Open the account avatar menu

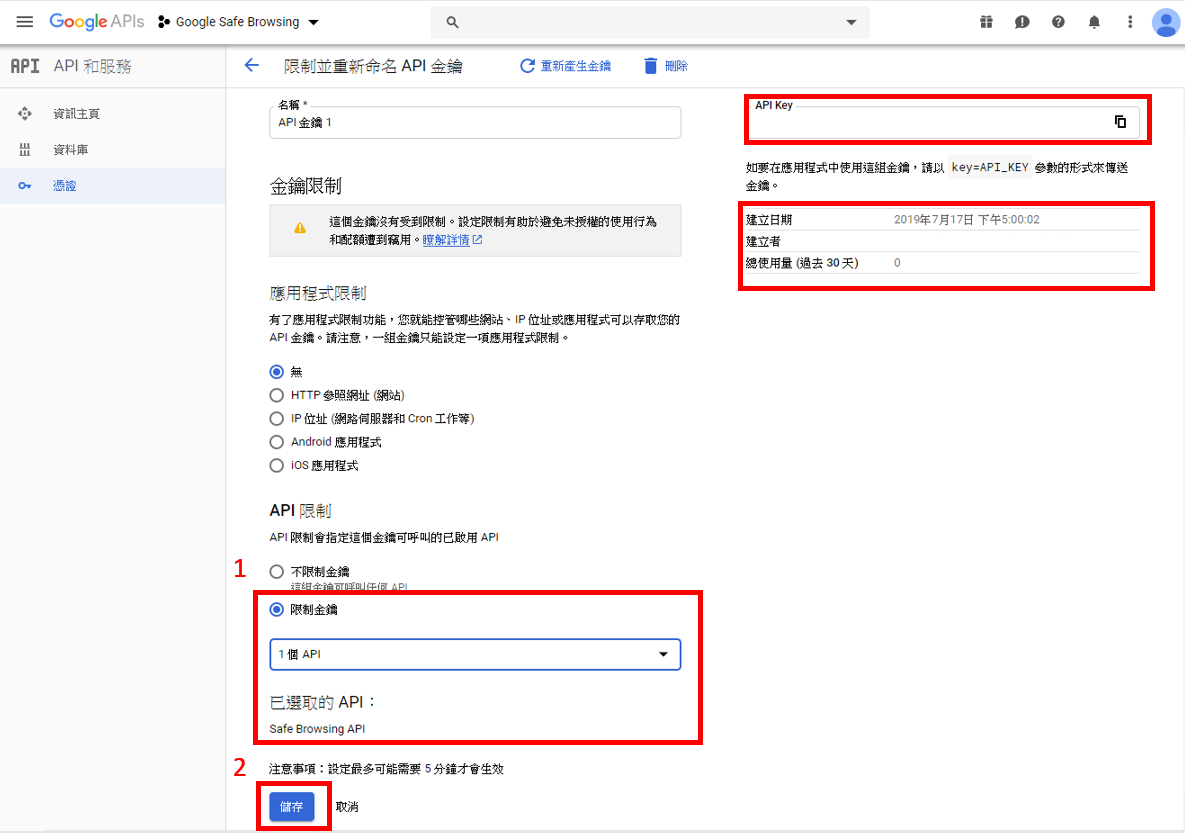[x=1166, y=21]
